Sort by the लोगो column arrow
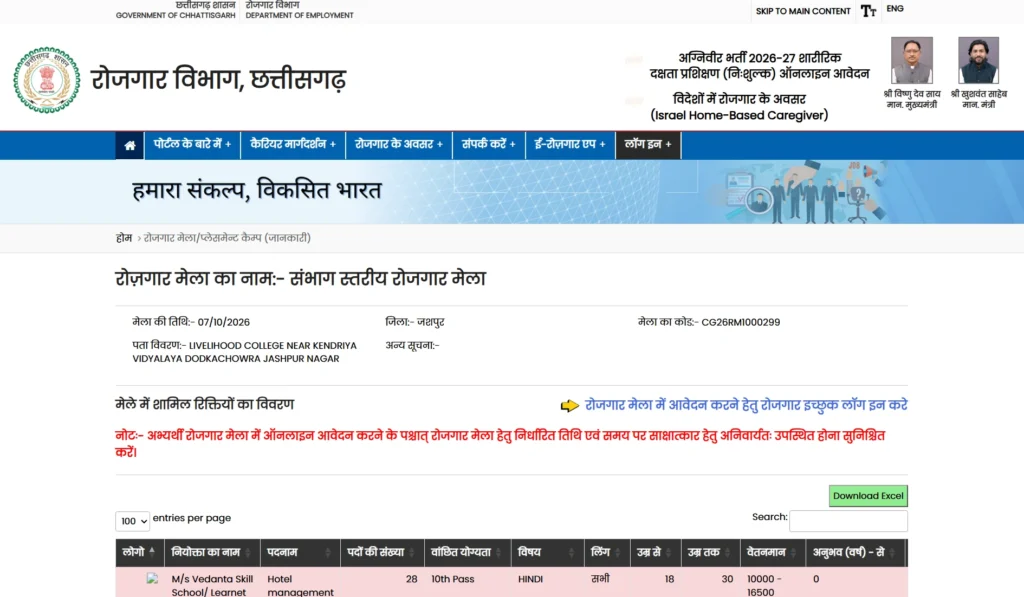Viewport: 1024px width, 597px height. tap(152, 552)
